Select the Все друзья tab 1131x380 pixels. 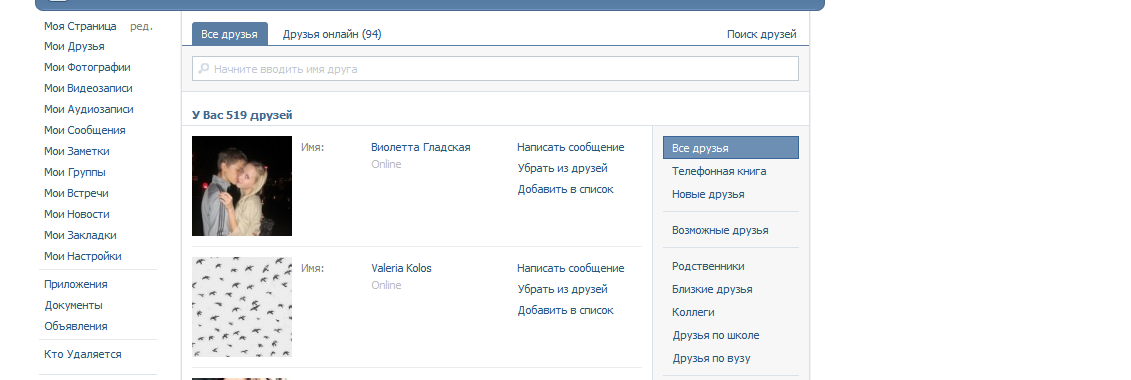coord(229,34)
